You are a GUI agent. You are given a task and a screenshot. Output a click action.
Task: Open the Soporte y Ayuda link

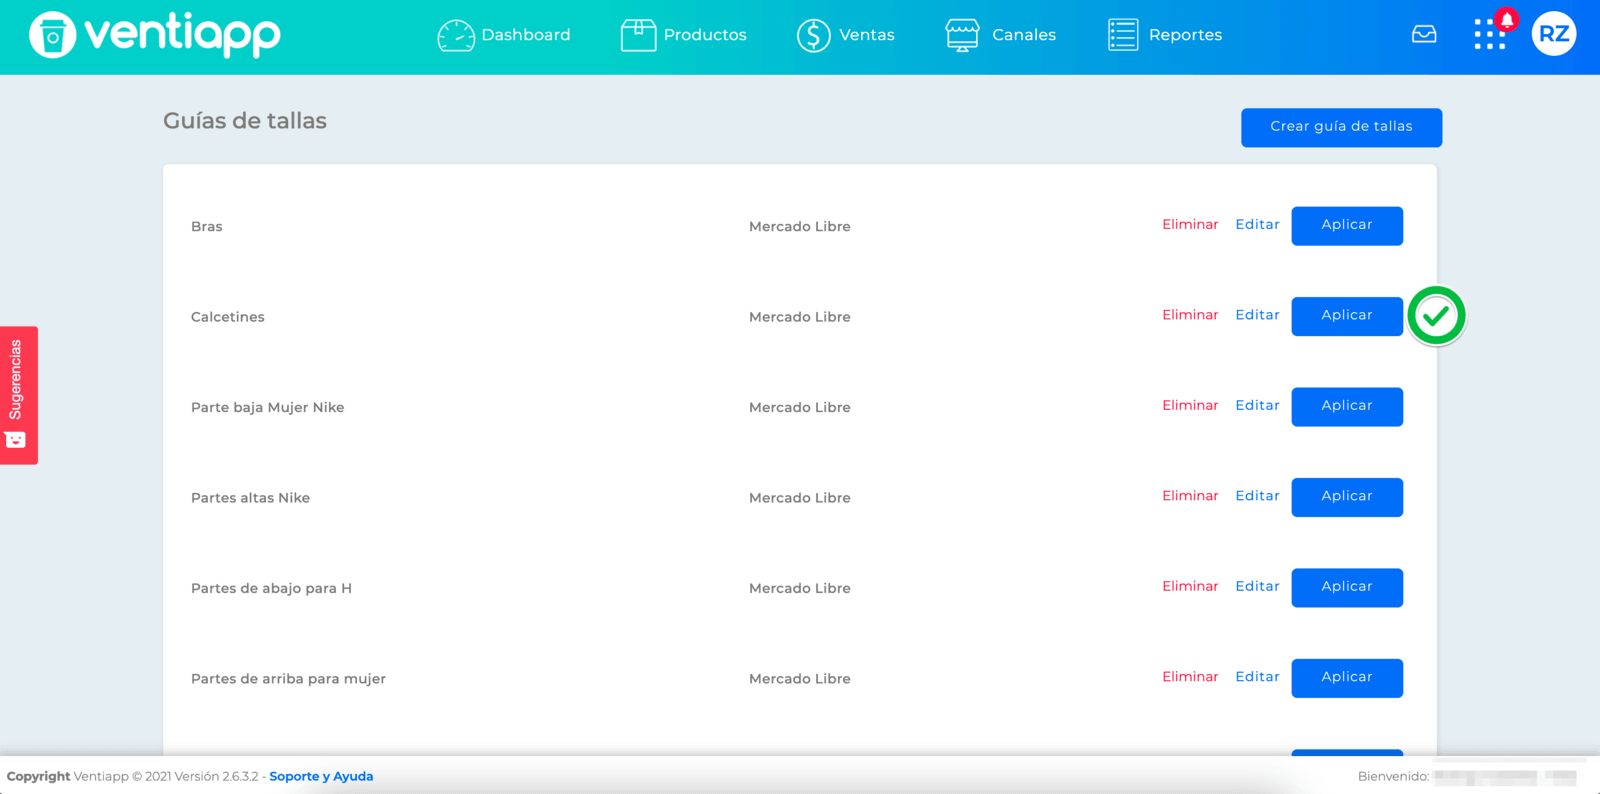tap(321, 777)
